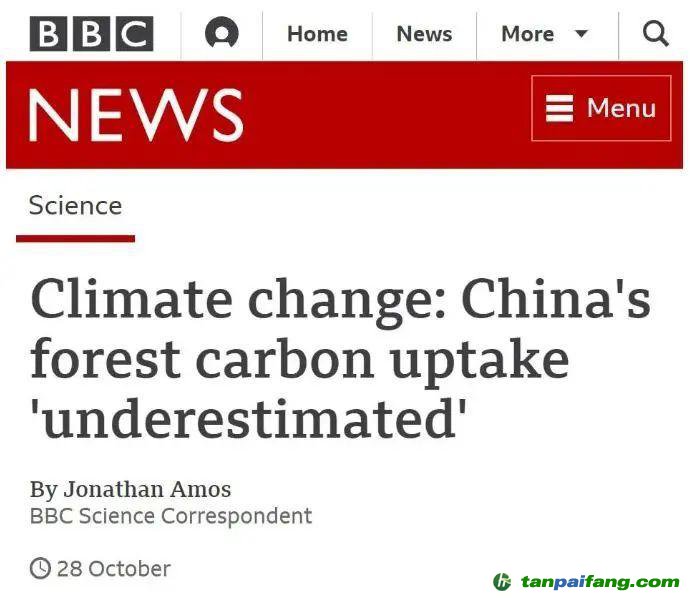The width and height of the screenshot is (690, 602).
Task: Click the author name Jonathan Amos
Action: [147, 489]
